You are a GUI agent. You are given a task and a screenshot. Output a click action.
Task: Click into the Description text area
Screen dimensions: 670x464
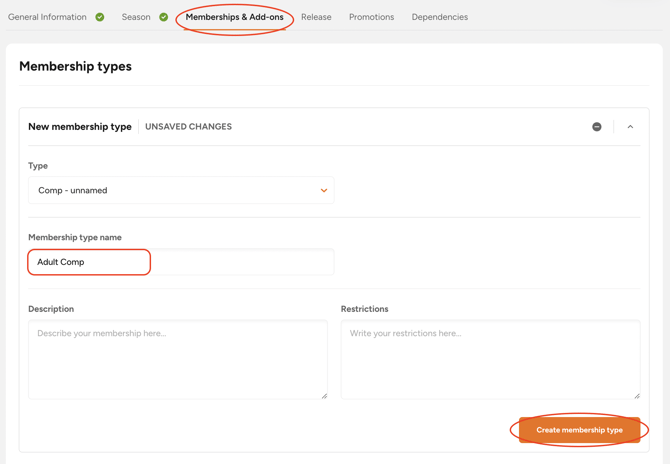coord(178,359)
